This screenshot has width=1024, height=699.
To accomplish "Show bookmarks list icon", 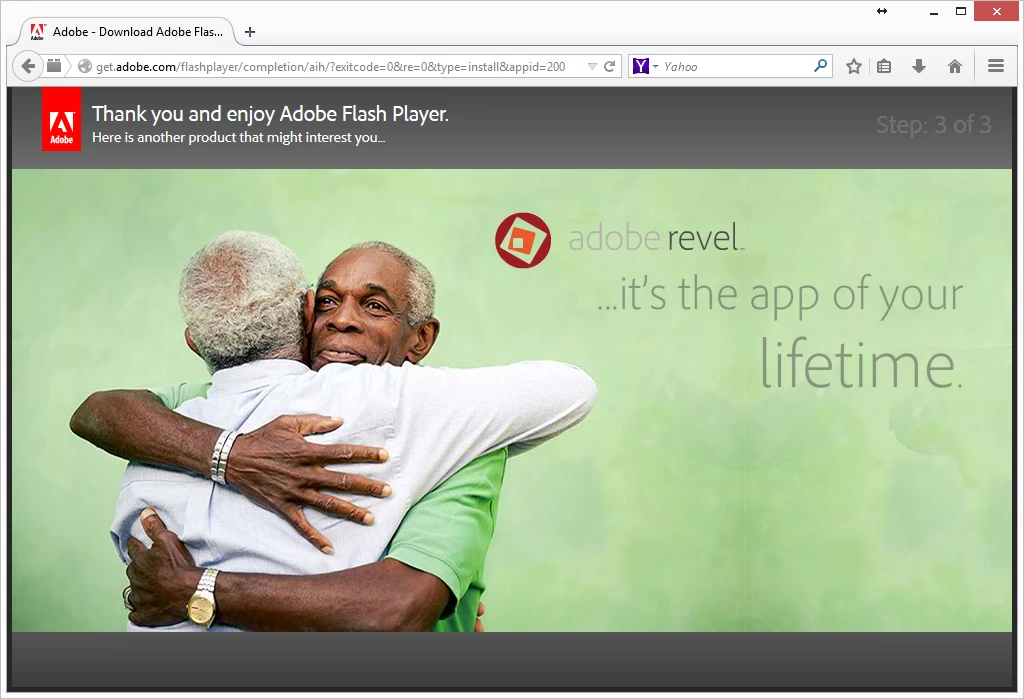I will (884, 66).
